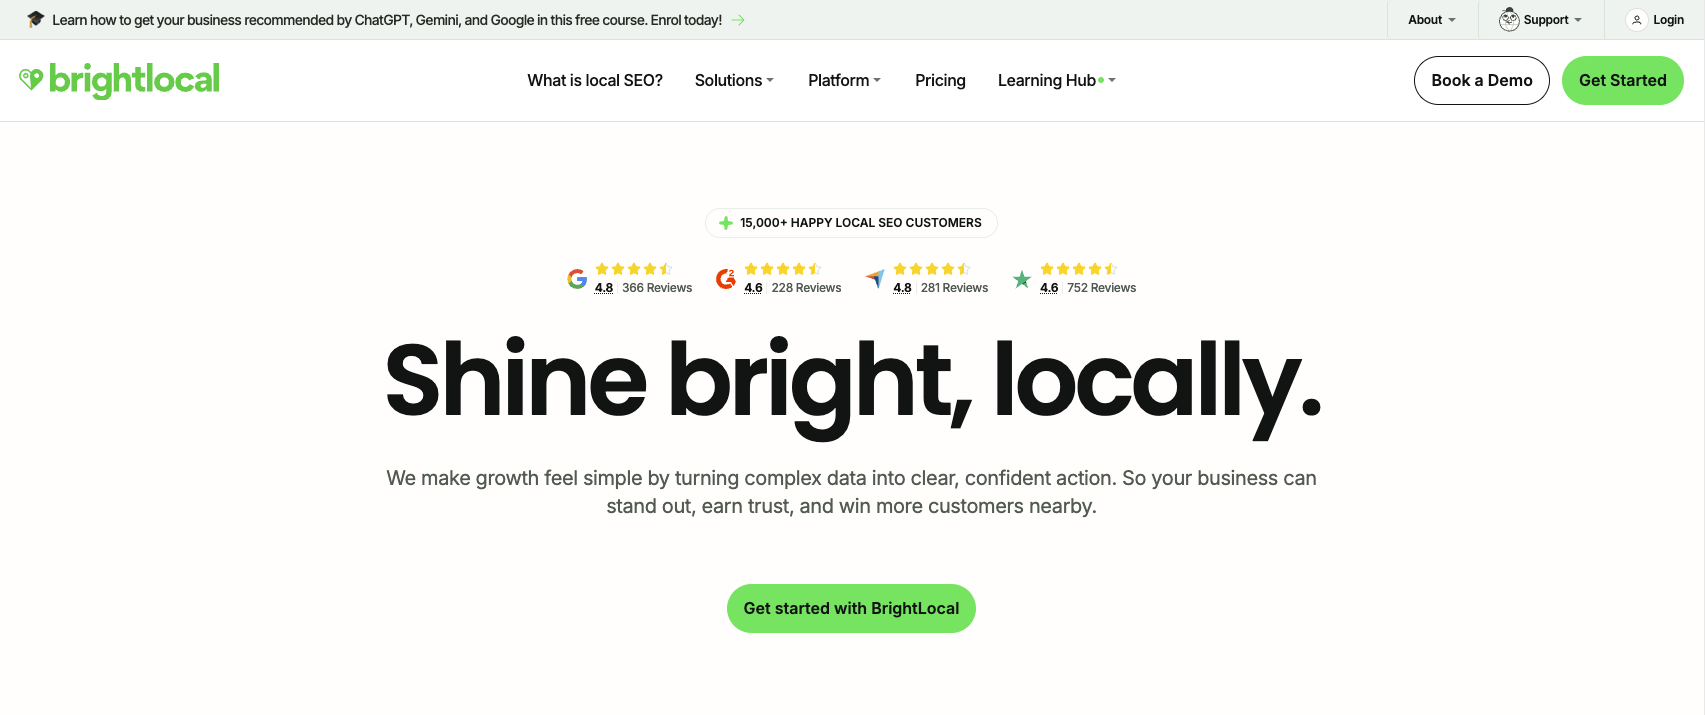This screenshot has height=715, width=1705.
Task: Expand the About dropdown
Action: tap(1432, 20)
